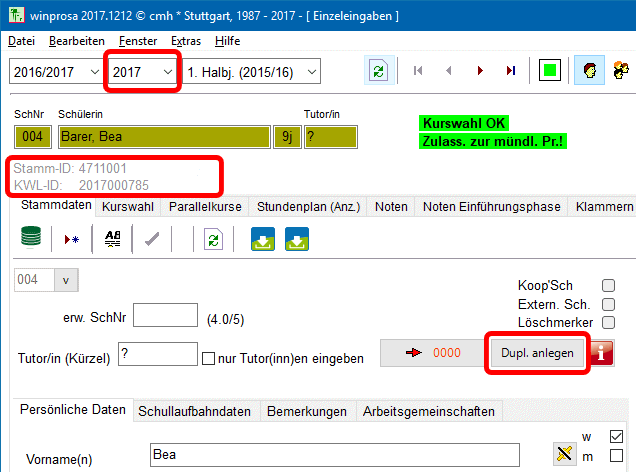The width and height of the screenshot is (636, 472).
Task: Go to the first student record
Action: 418,71
